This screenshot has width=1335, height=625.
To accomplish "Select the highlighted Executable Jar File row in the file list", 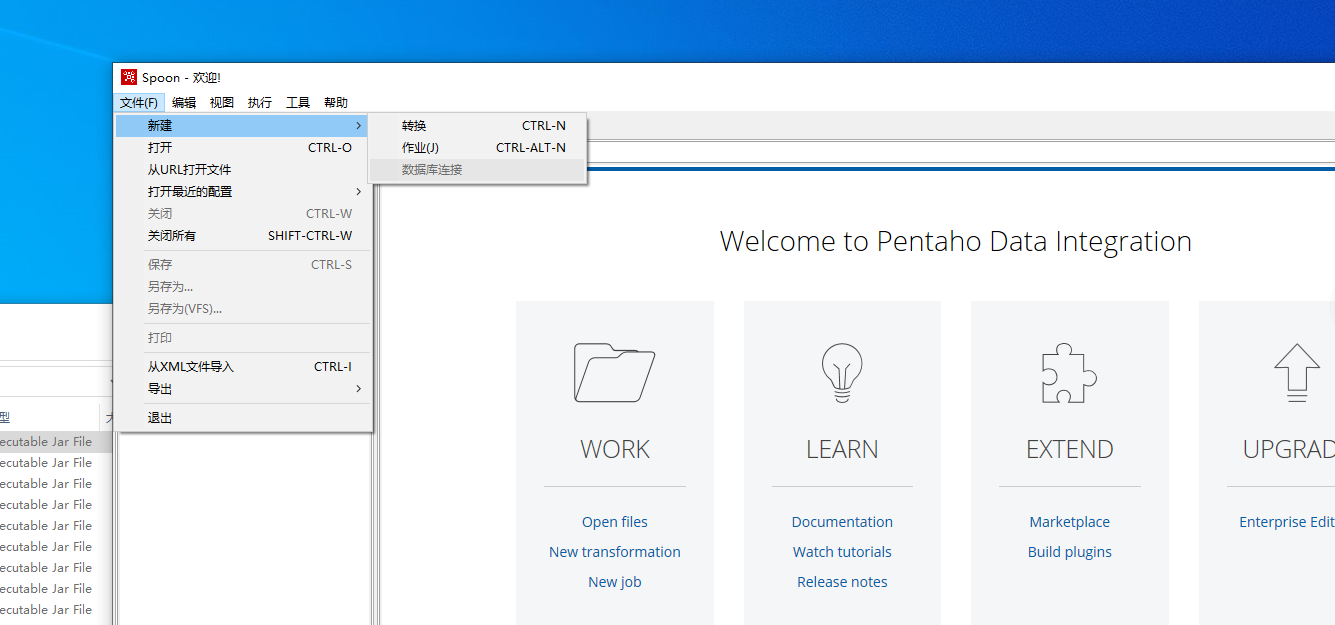I will click(x=55, y=441).
